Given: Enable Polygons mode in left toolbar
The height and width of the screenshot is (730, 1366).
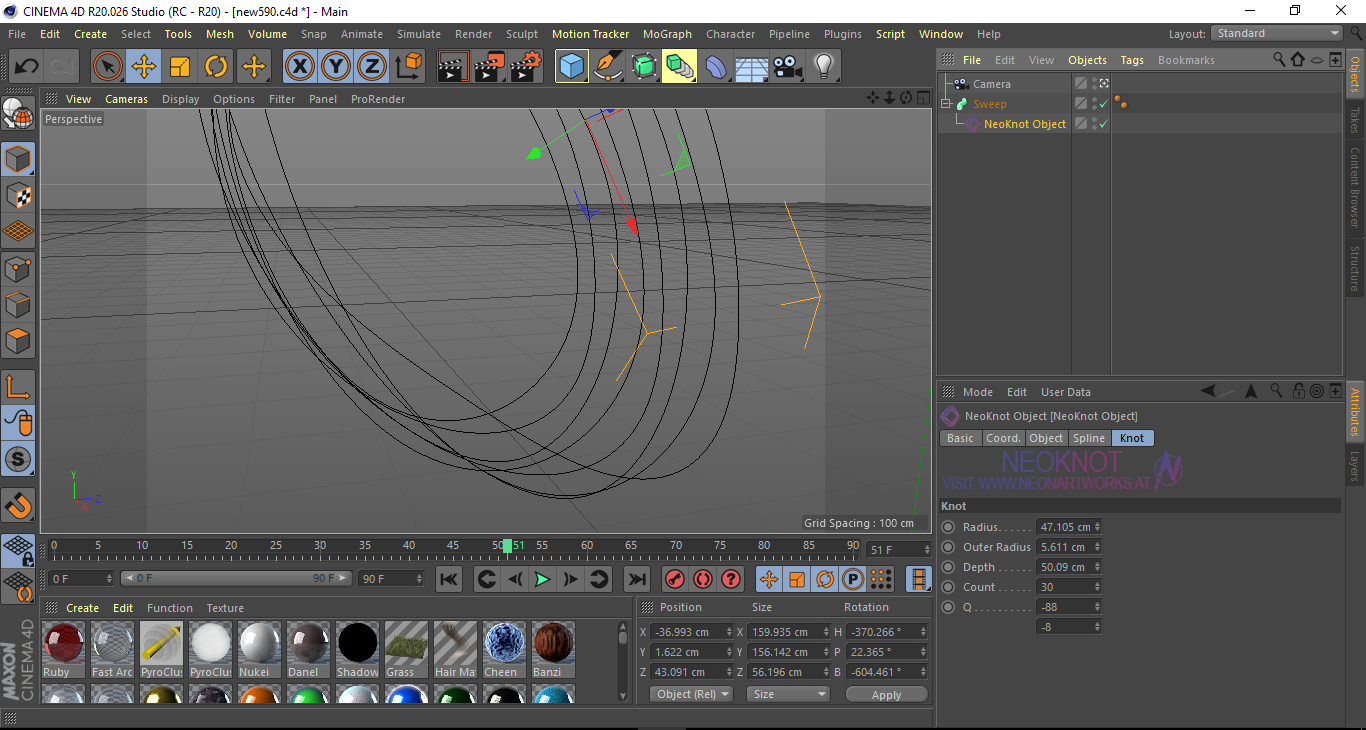Looking at the screenshot, I should click(x=18, y=340).
